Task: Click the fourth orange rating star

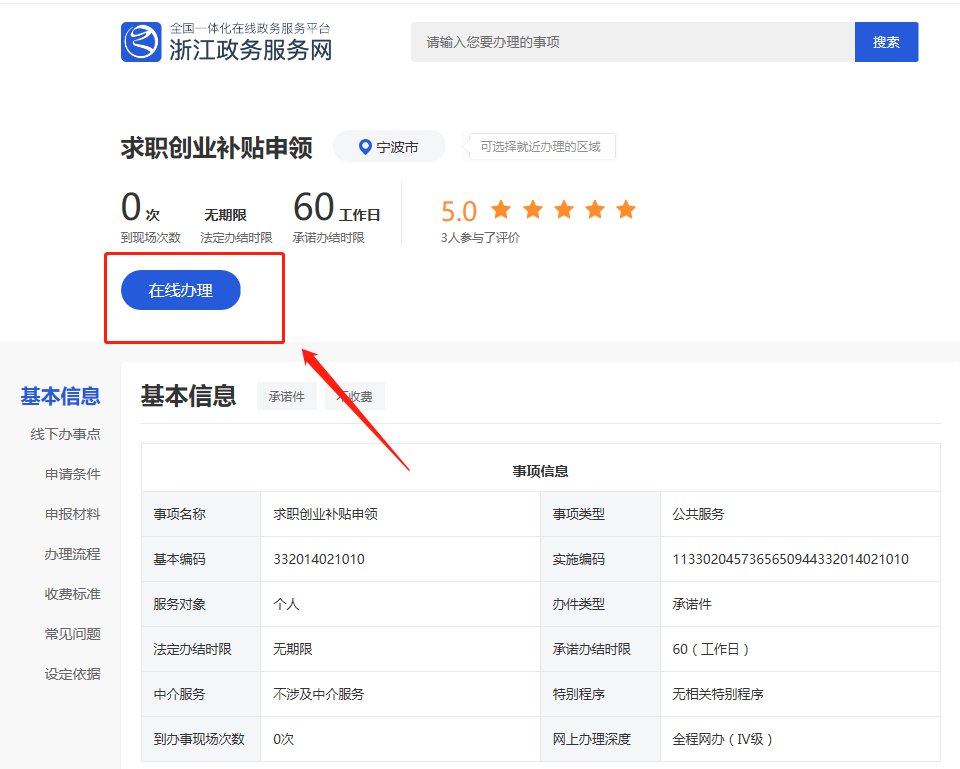Action: pyautogui.click(x=595, y=209)
